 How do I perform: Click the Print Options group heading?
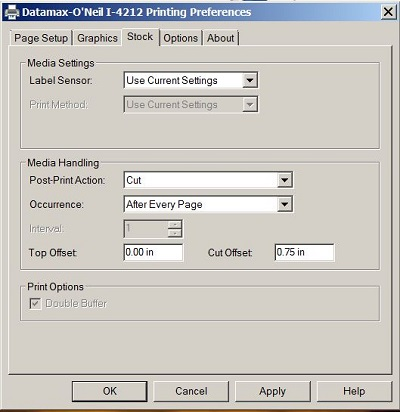point(55,287)
